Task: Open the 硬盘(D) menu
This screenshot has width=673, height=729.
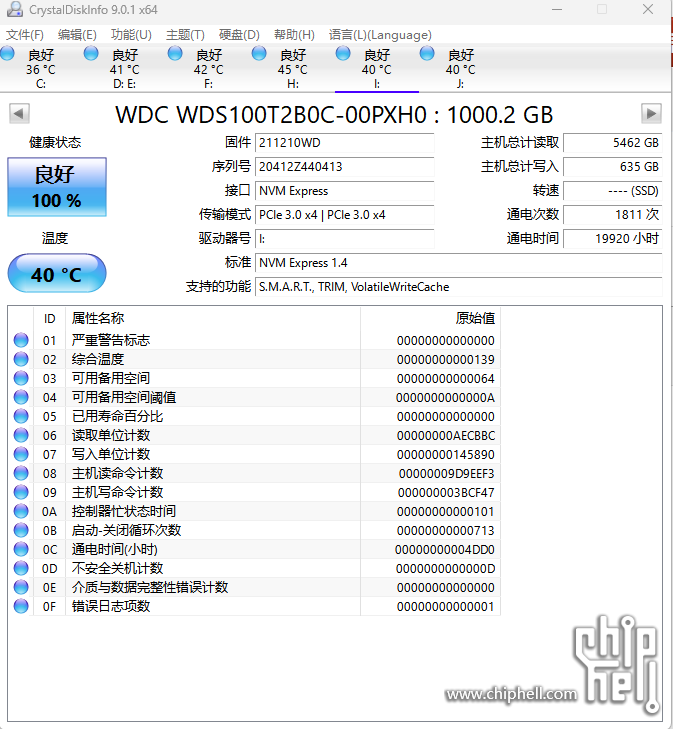Action: click(239, 35)
